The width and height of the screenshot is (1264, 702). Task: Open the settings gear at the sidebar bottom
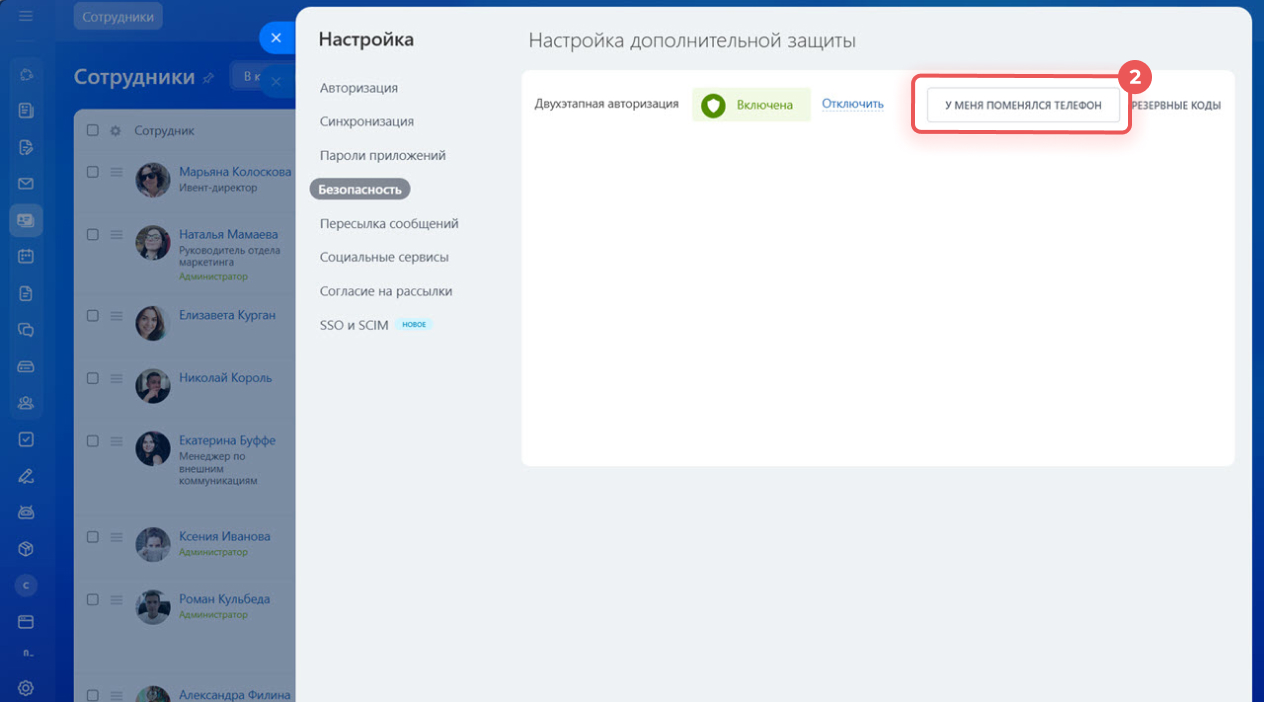(x=26, y=687)
